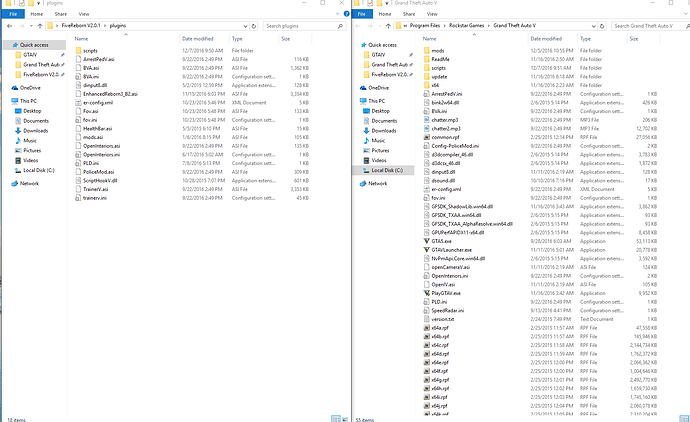The image size is (690, 422).
Task: Open Help icon in plugins window
Action: 346,14
